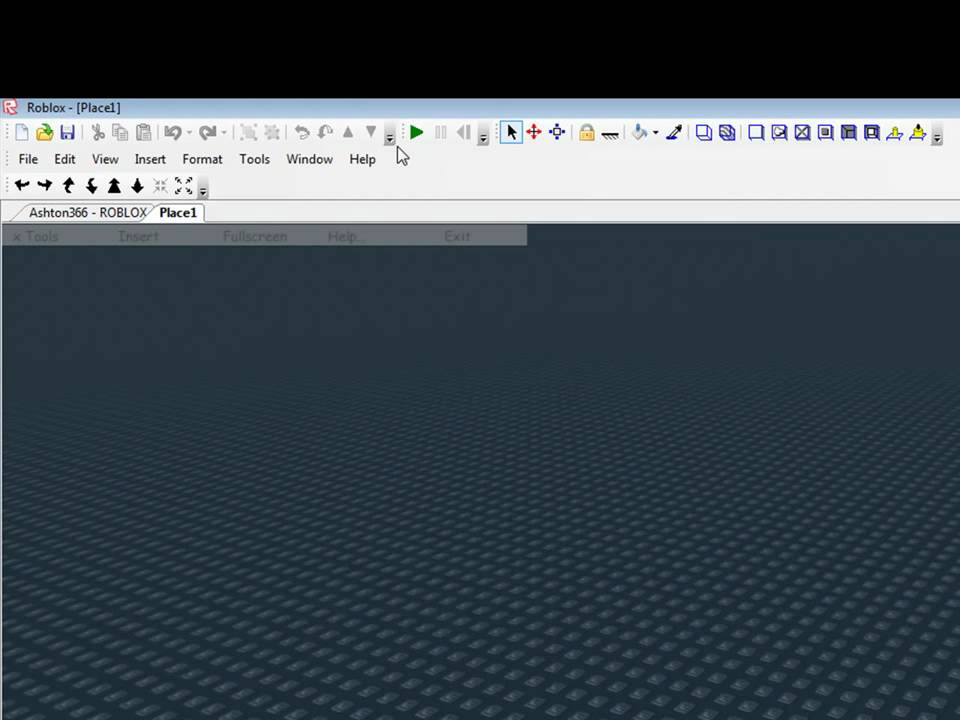This screenshot has height=720, width=960.
Task: Open the Undo history dropdown arrow
Action: click(189, 133)
